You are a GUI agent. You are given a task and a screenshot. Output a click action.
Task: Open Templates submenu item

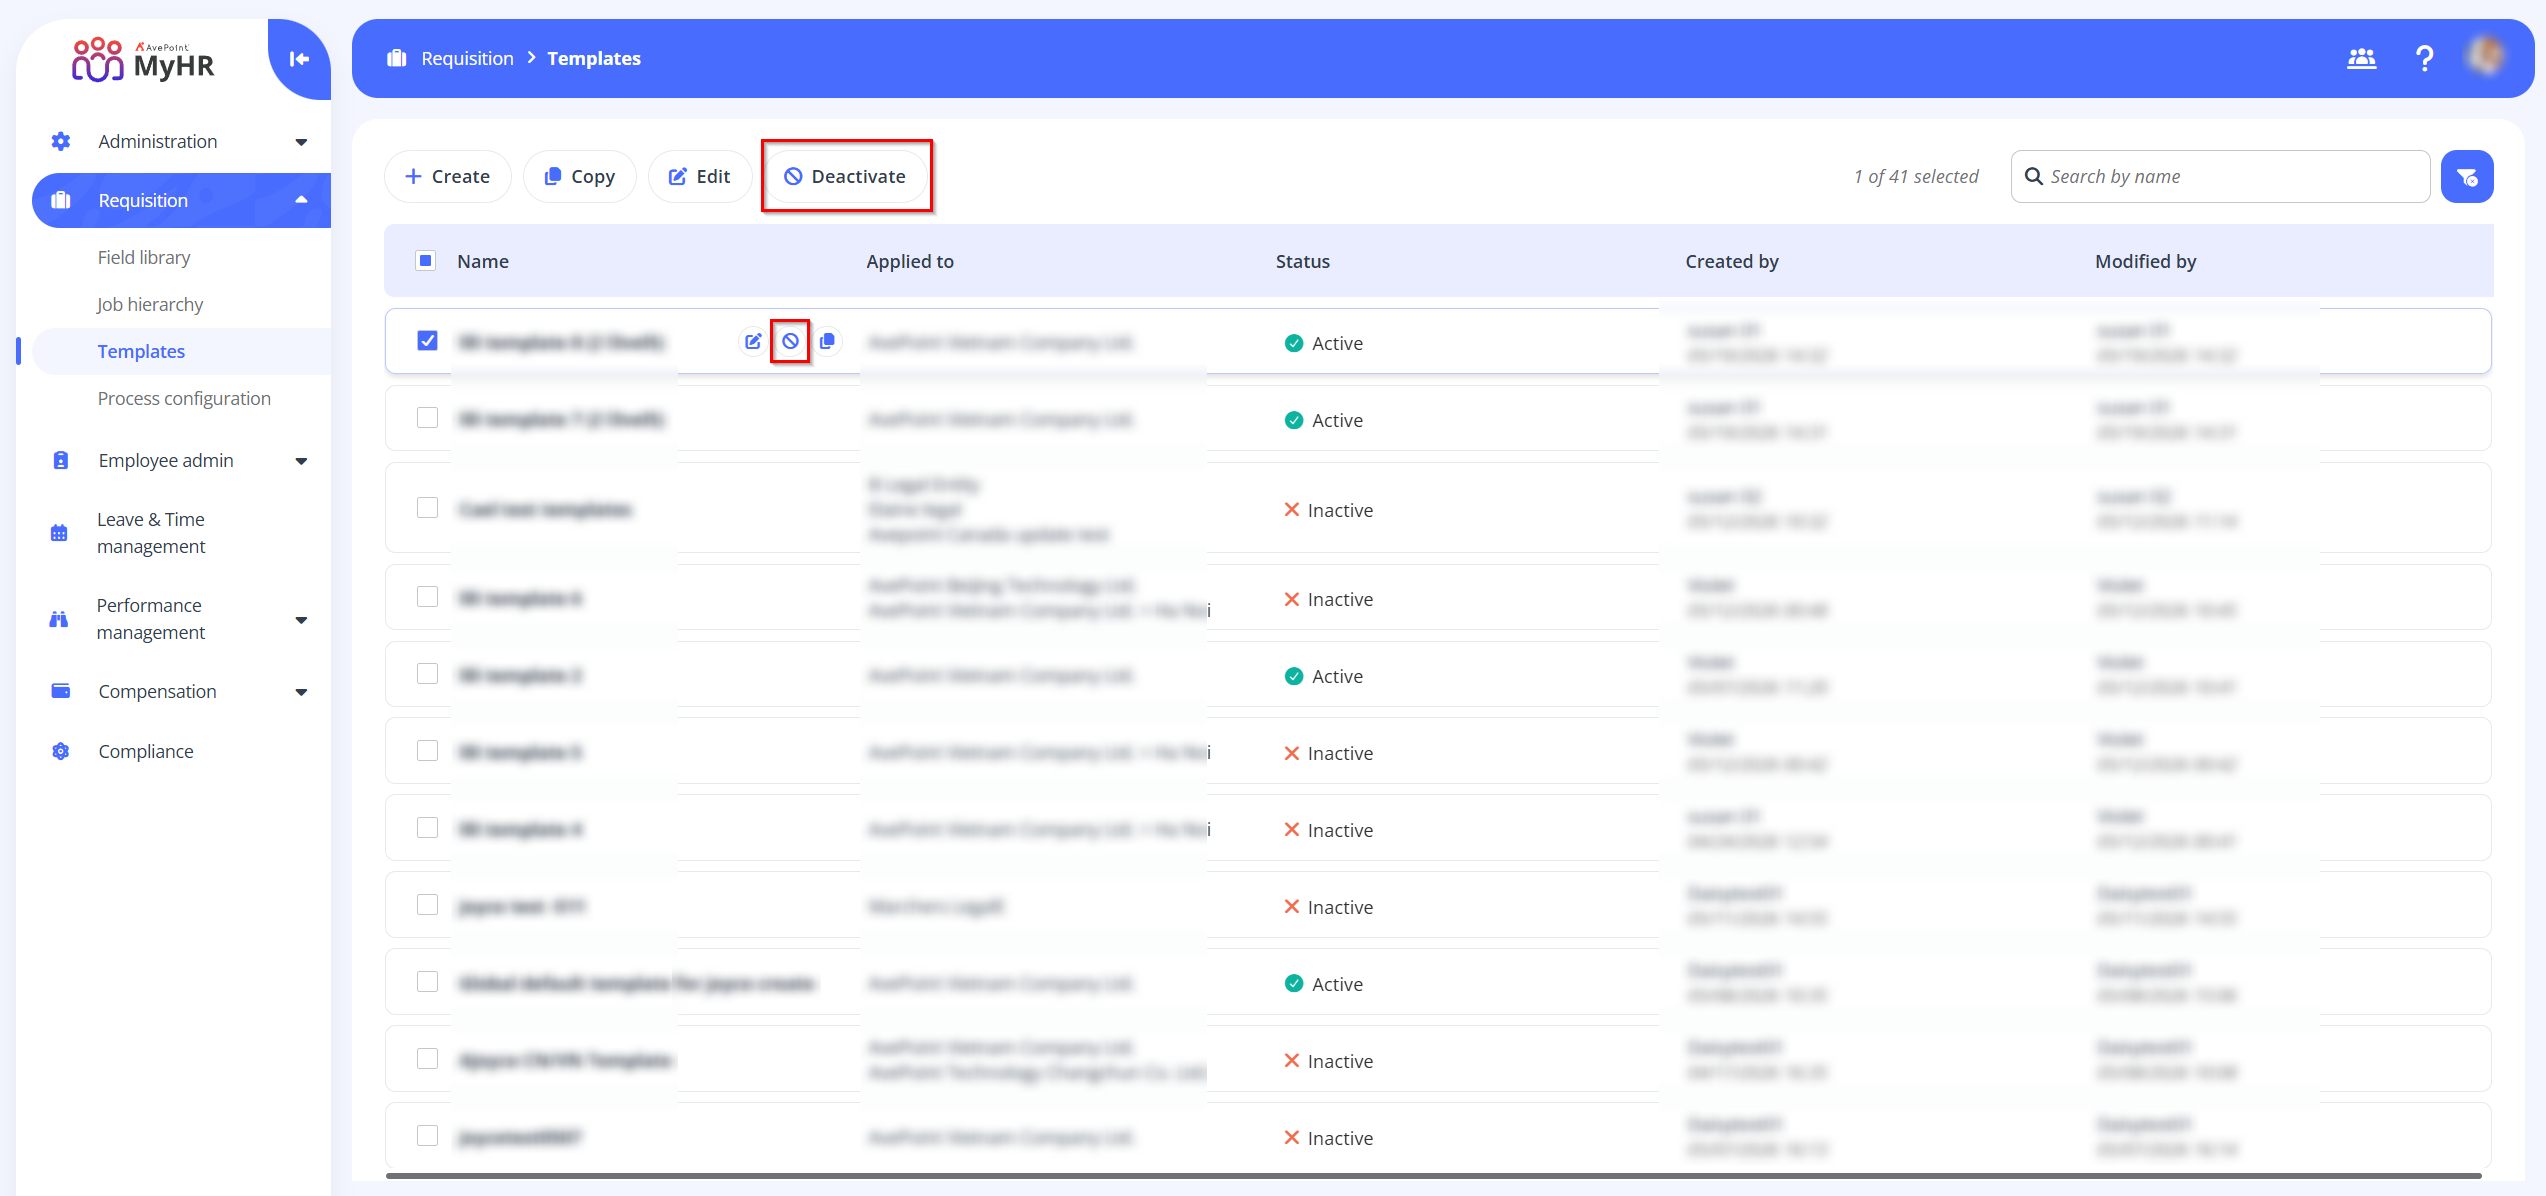click(x=141, y=351)
